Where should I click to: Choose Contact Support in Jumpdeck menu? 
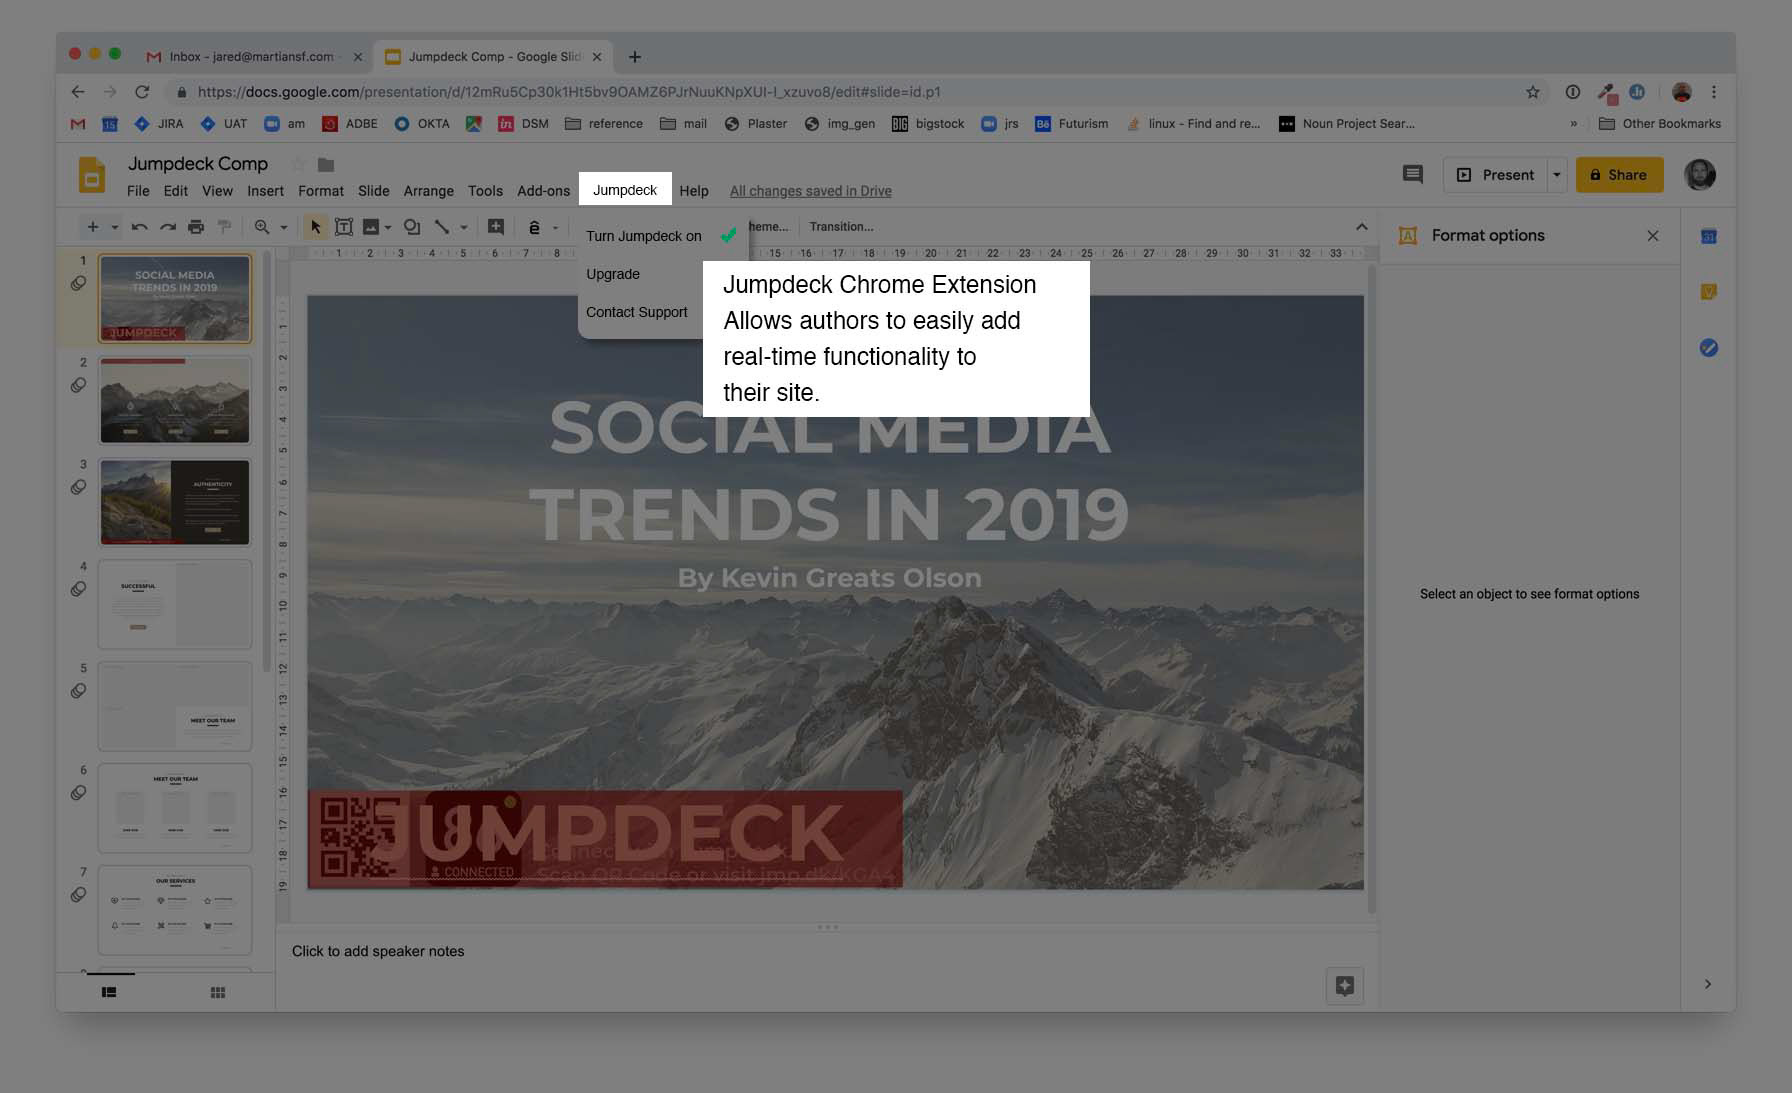pyautogui.click(x=637, y=312)
